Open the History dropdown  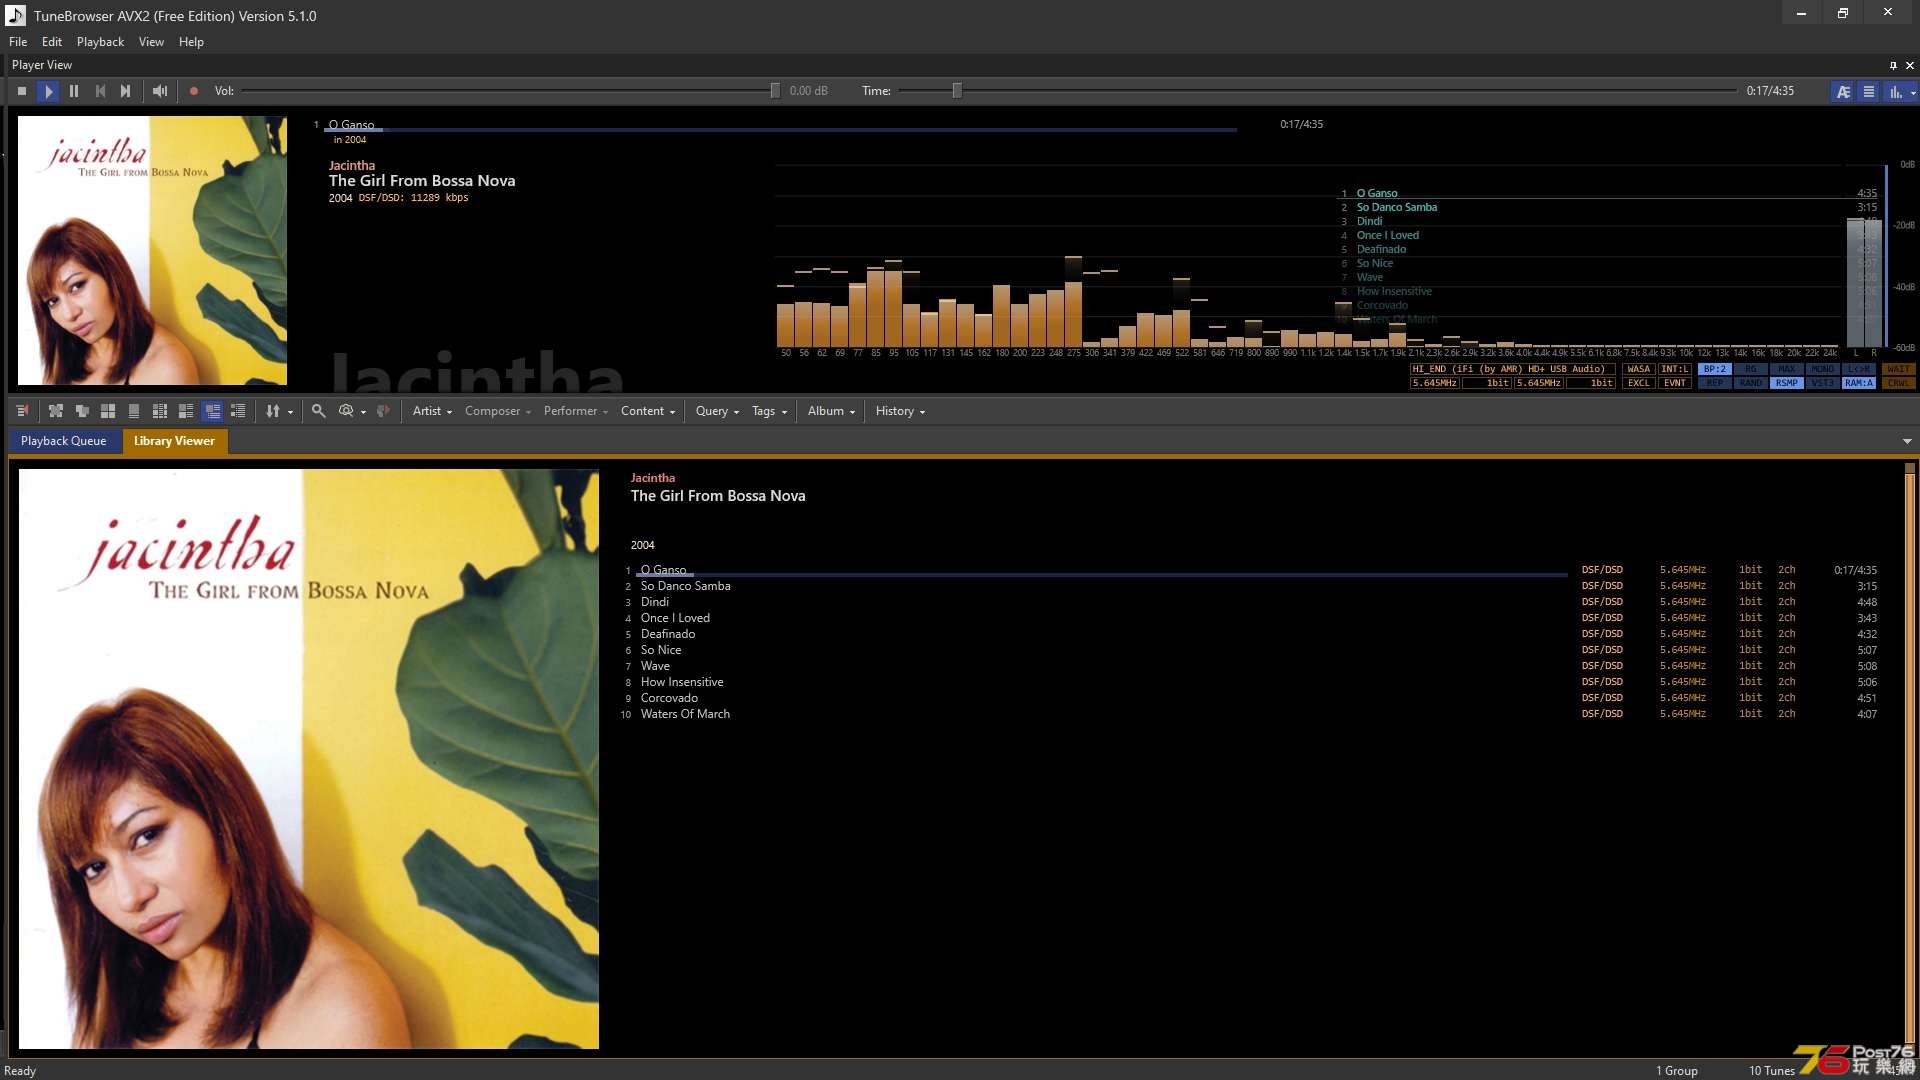900,411
